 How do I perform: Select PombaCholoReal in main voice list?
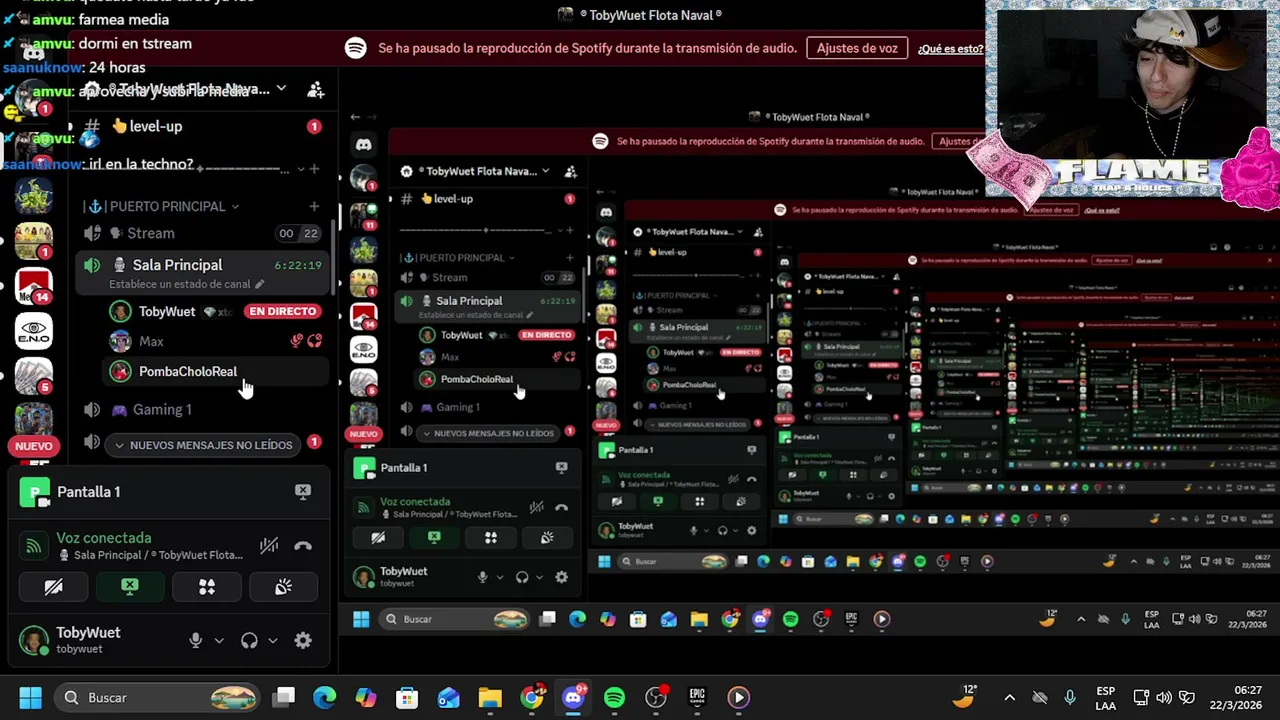pos(216,371)
